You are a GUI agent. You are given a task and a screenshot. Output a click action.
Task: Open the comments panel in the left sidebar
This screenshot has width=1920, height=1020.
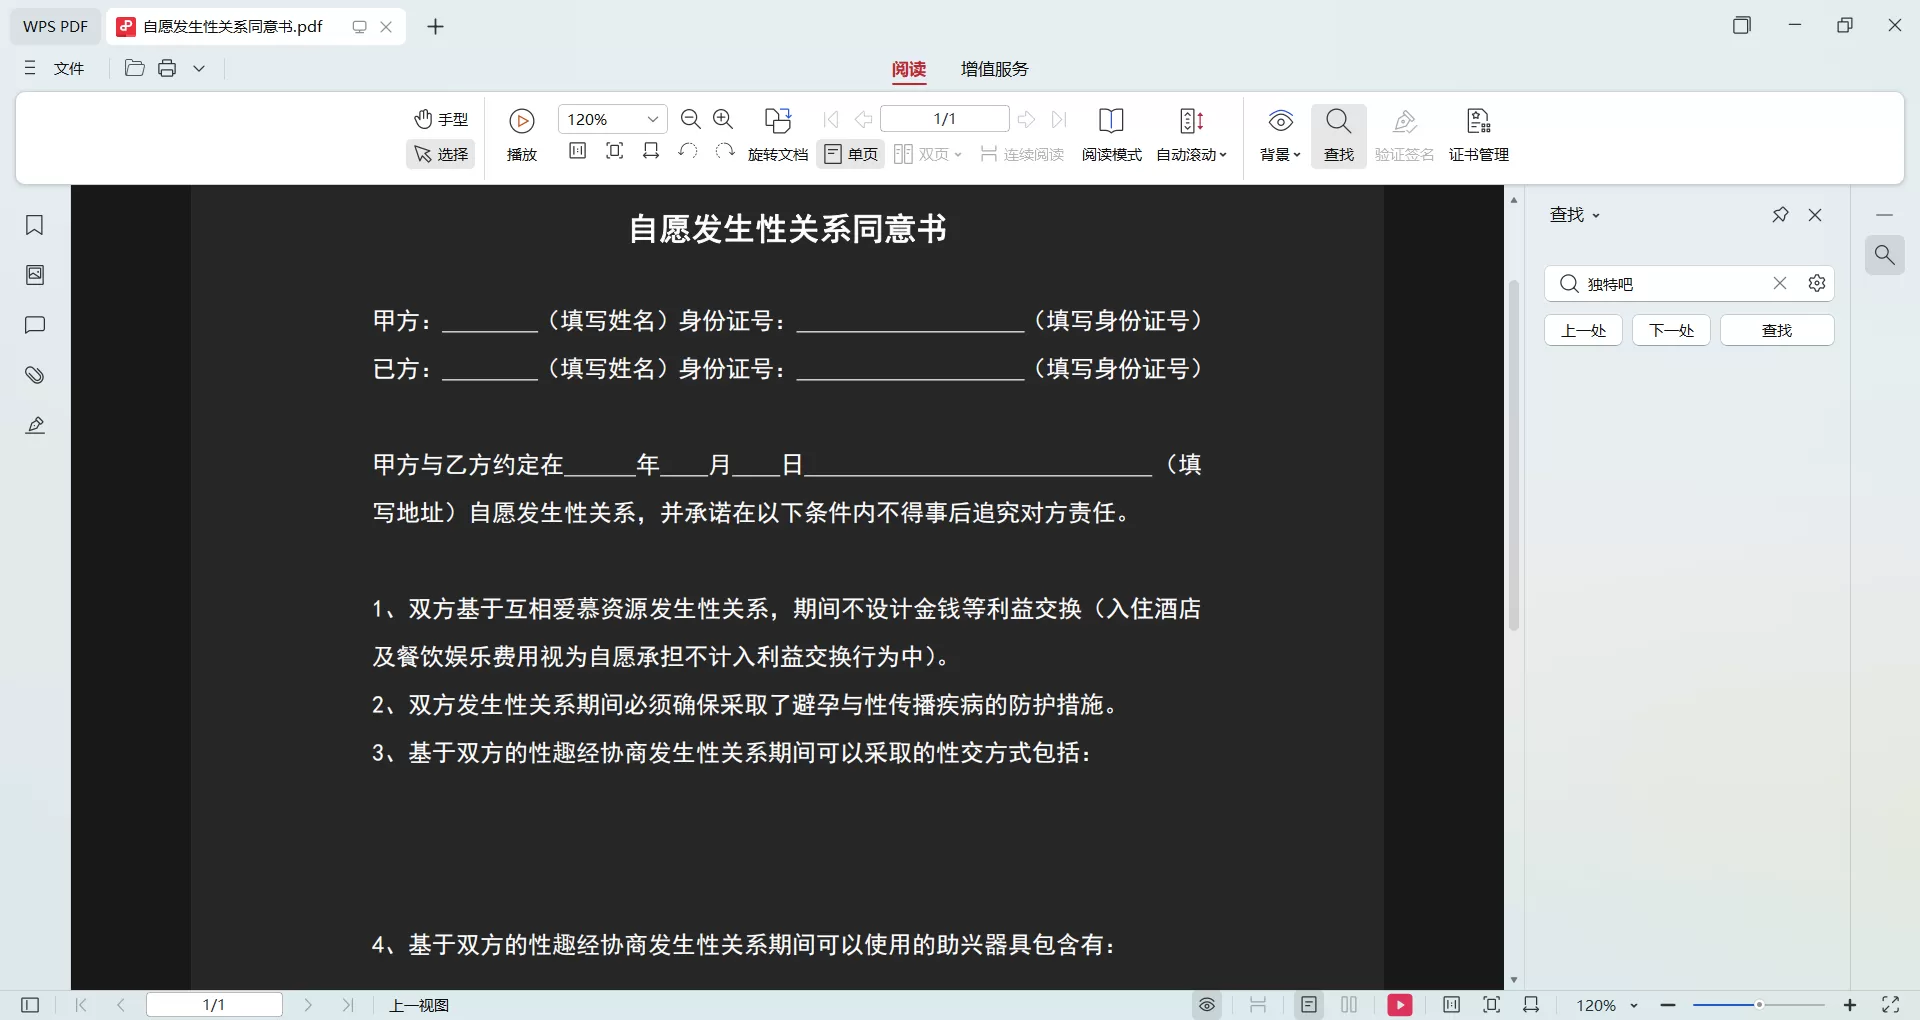tap(35, 325)
